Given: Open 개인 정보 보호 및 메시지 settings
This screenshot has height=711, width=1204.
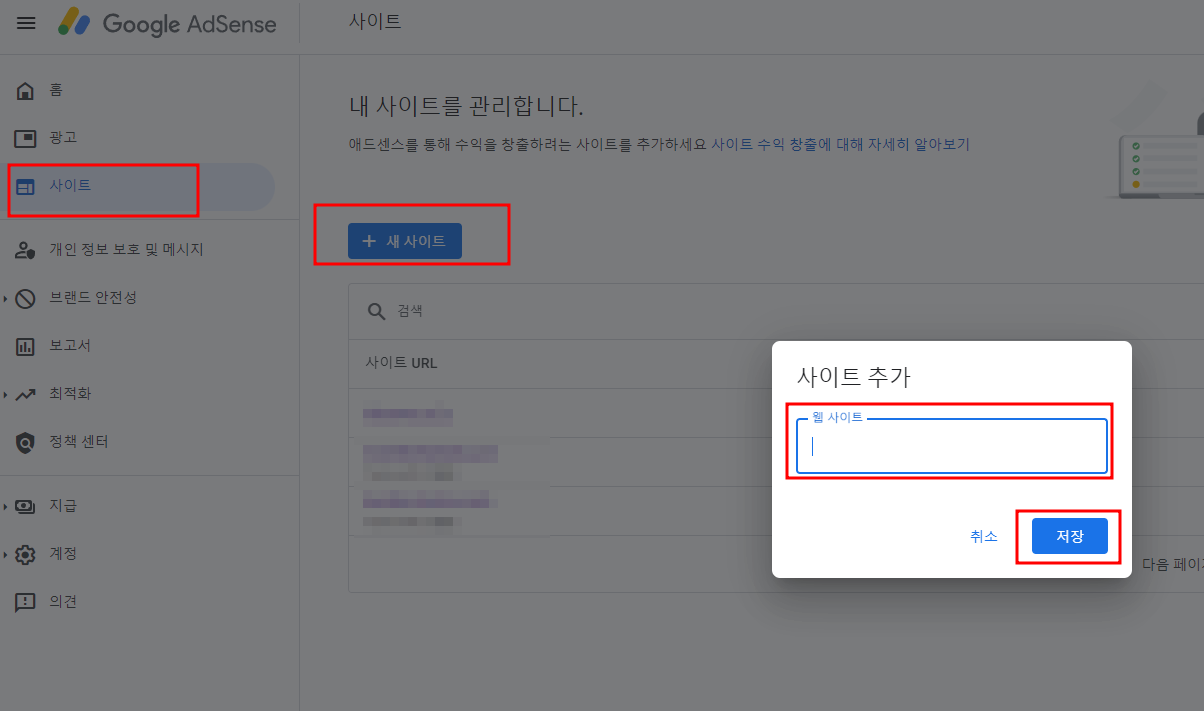Looking at the screenshot, I should tap(25, 249).
